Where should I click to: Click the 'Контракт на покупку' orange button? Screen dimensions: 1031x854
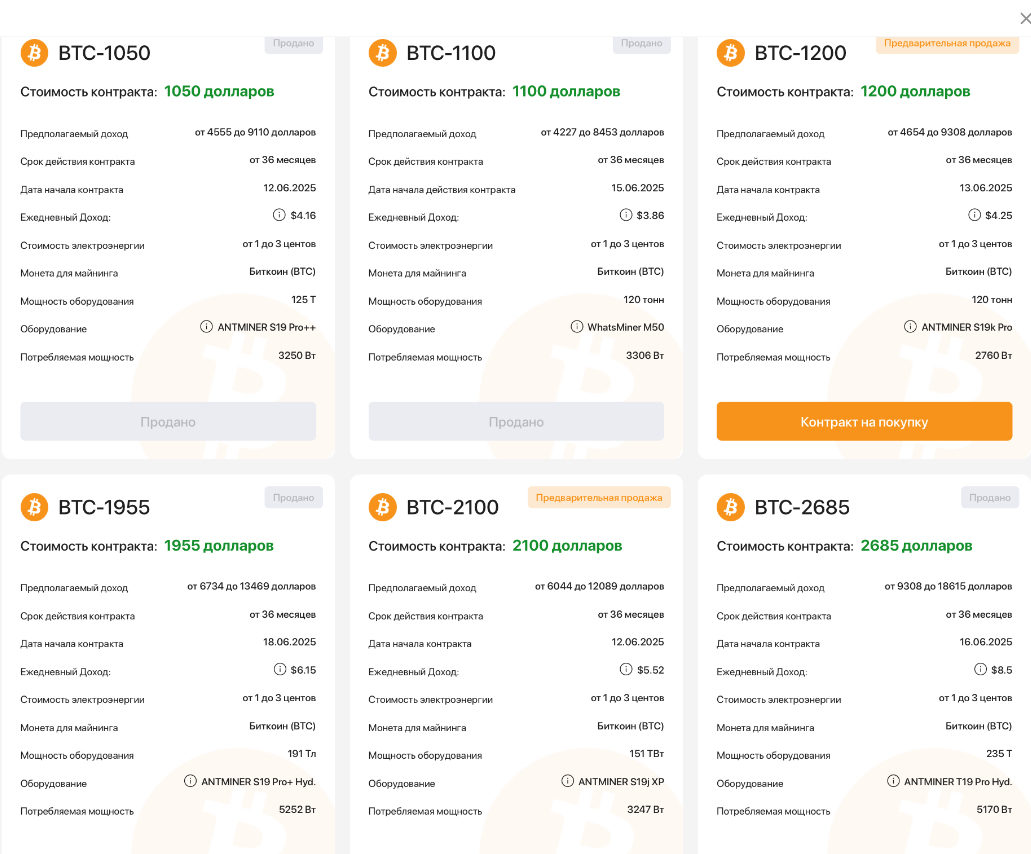[864, 421]
